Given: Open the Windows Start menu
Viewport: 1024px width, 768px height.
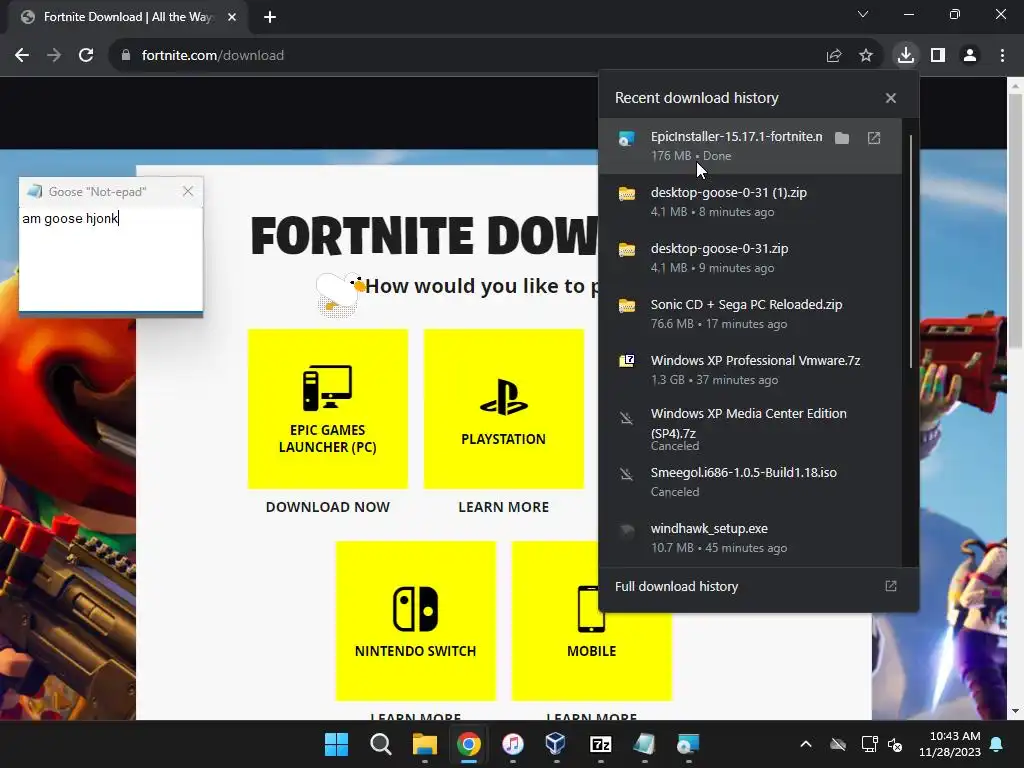Looking at the screenshot, I should point(336,744).
